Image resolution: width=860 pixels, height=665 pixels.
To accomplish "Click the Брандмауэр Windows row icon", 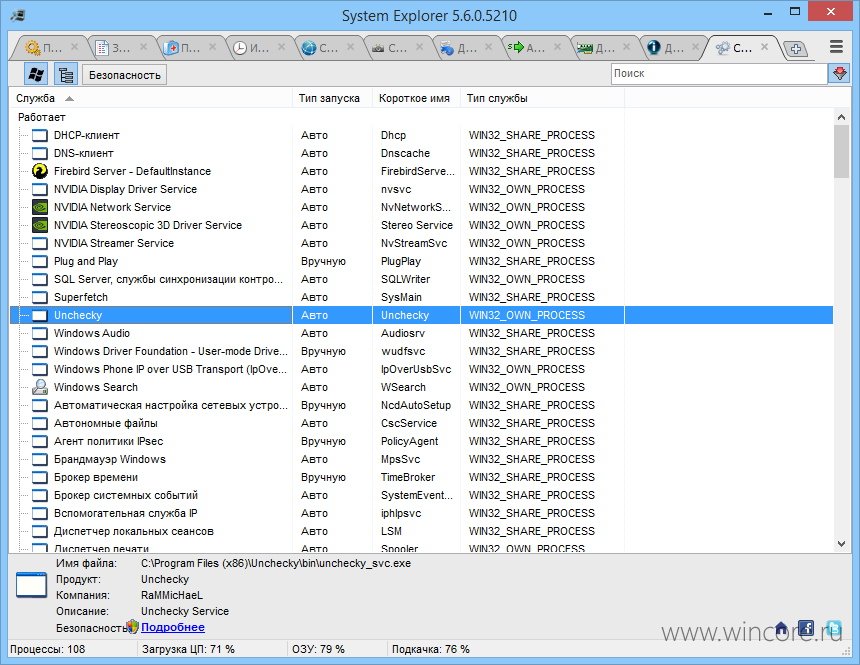I will point(39,459).
